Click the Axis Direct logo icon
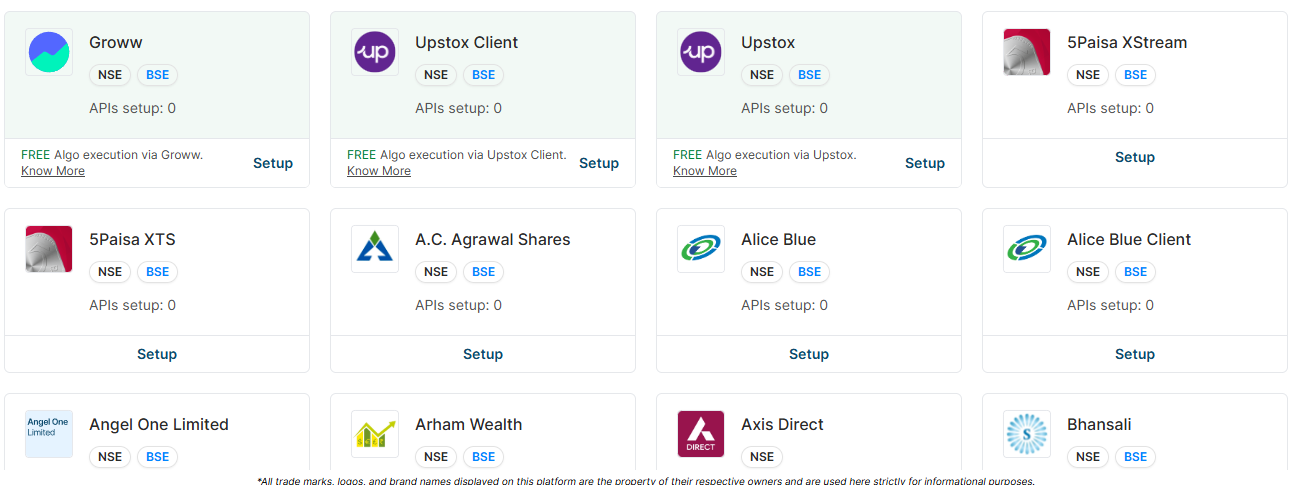The image size is (1305, 485). pos(701,434)
